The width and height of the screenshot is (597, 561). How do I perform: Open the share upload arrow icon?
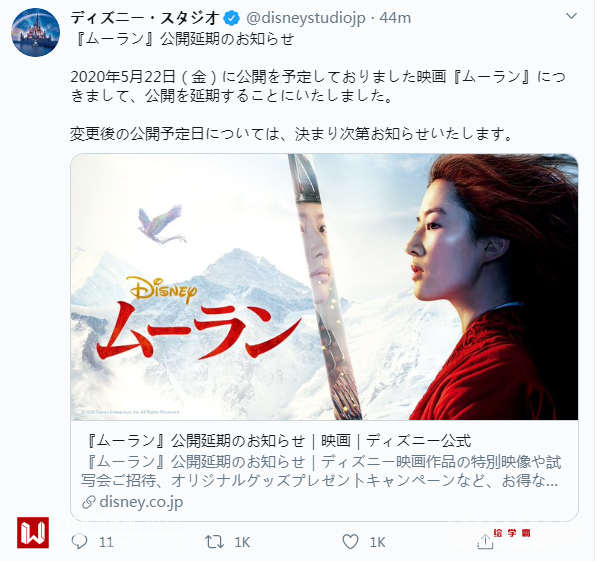pyautogui.click(x=485, y=541)
